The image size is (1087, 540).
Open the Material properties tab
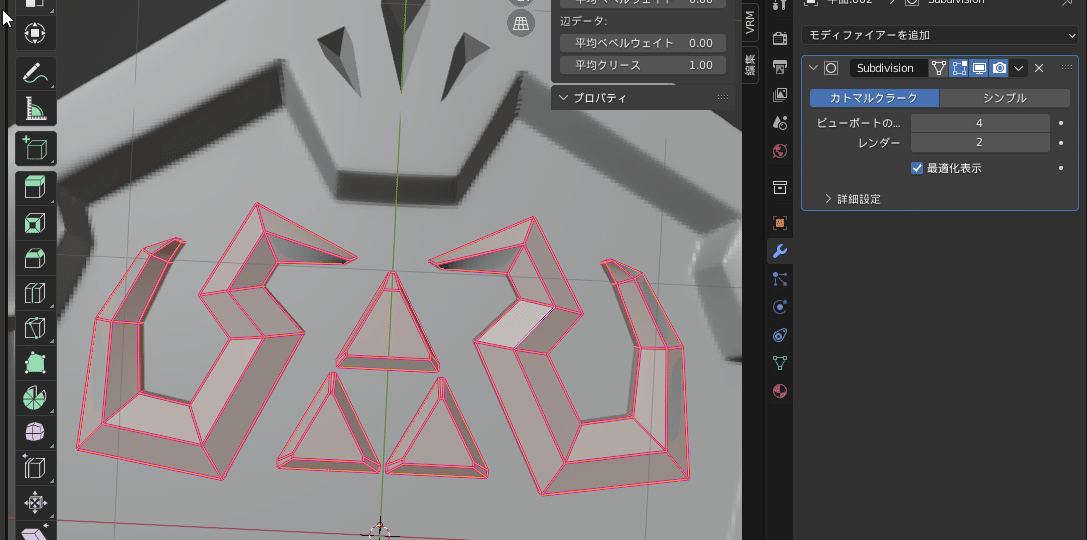(x=780, y=392)
